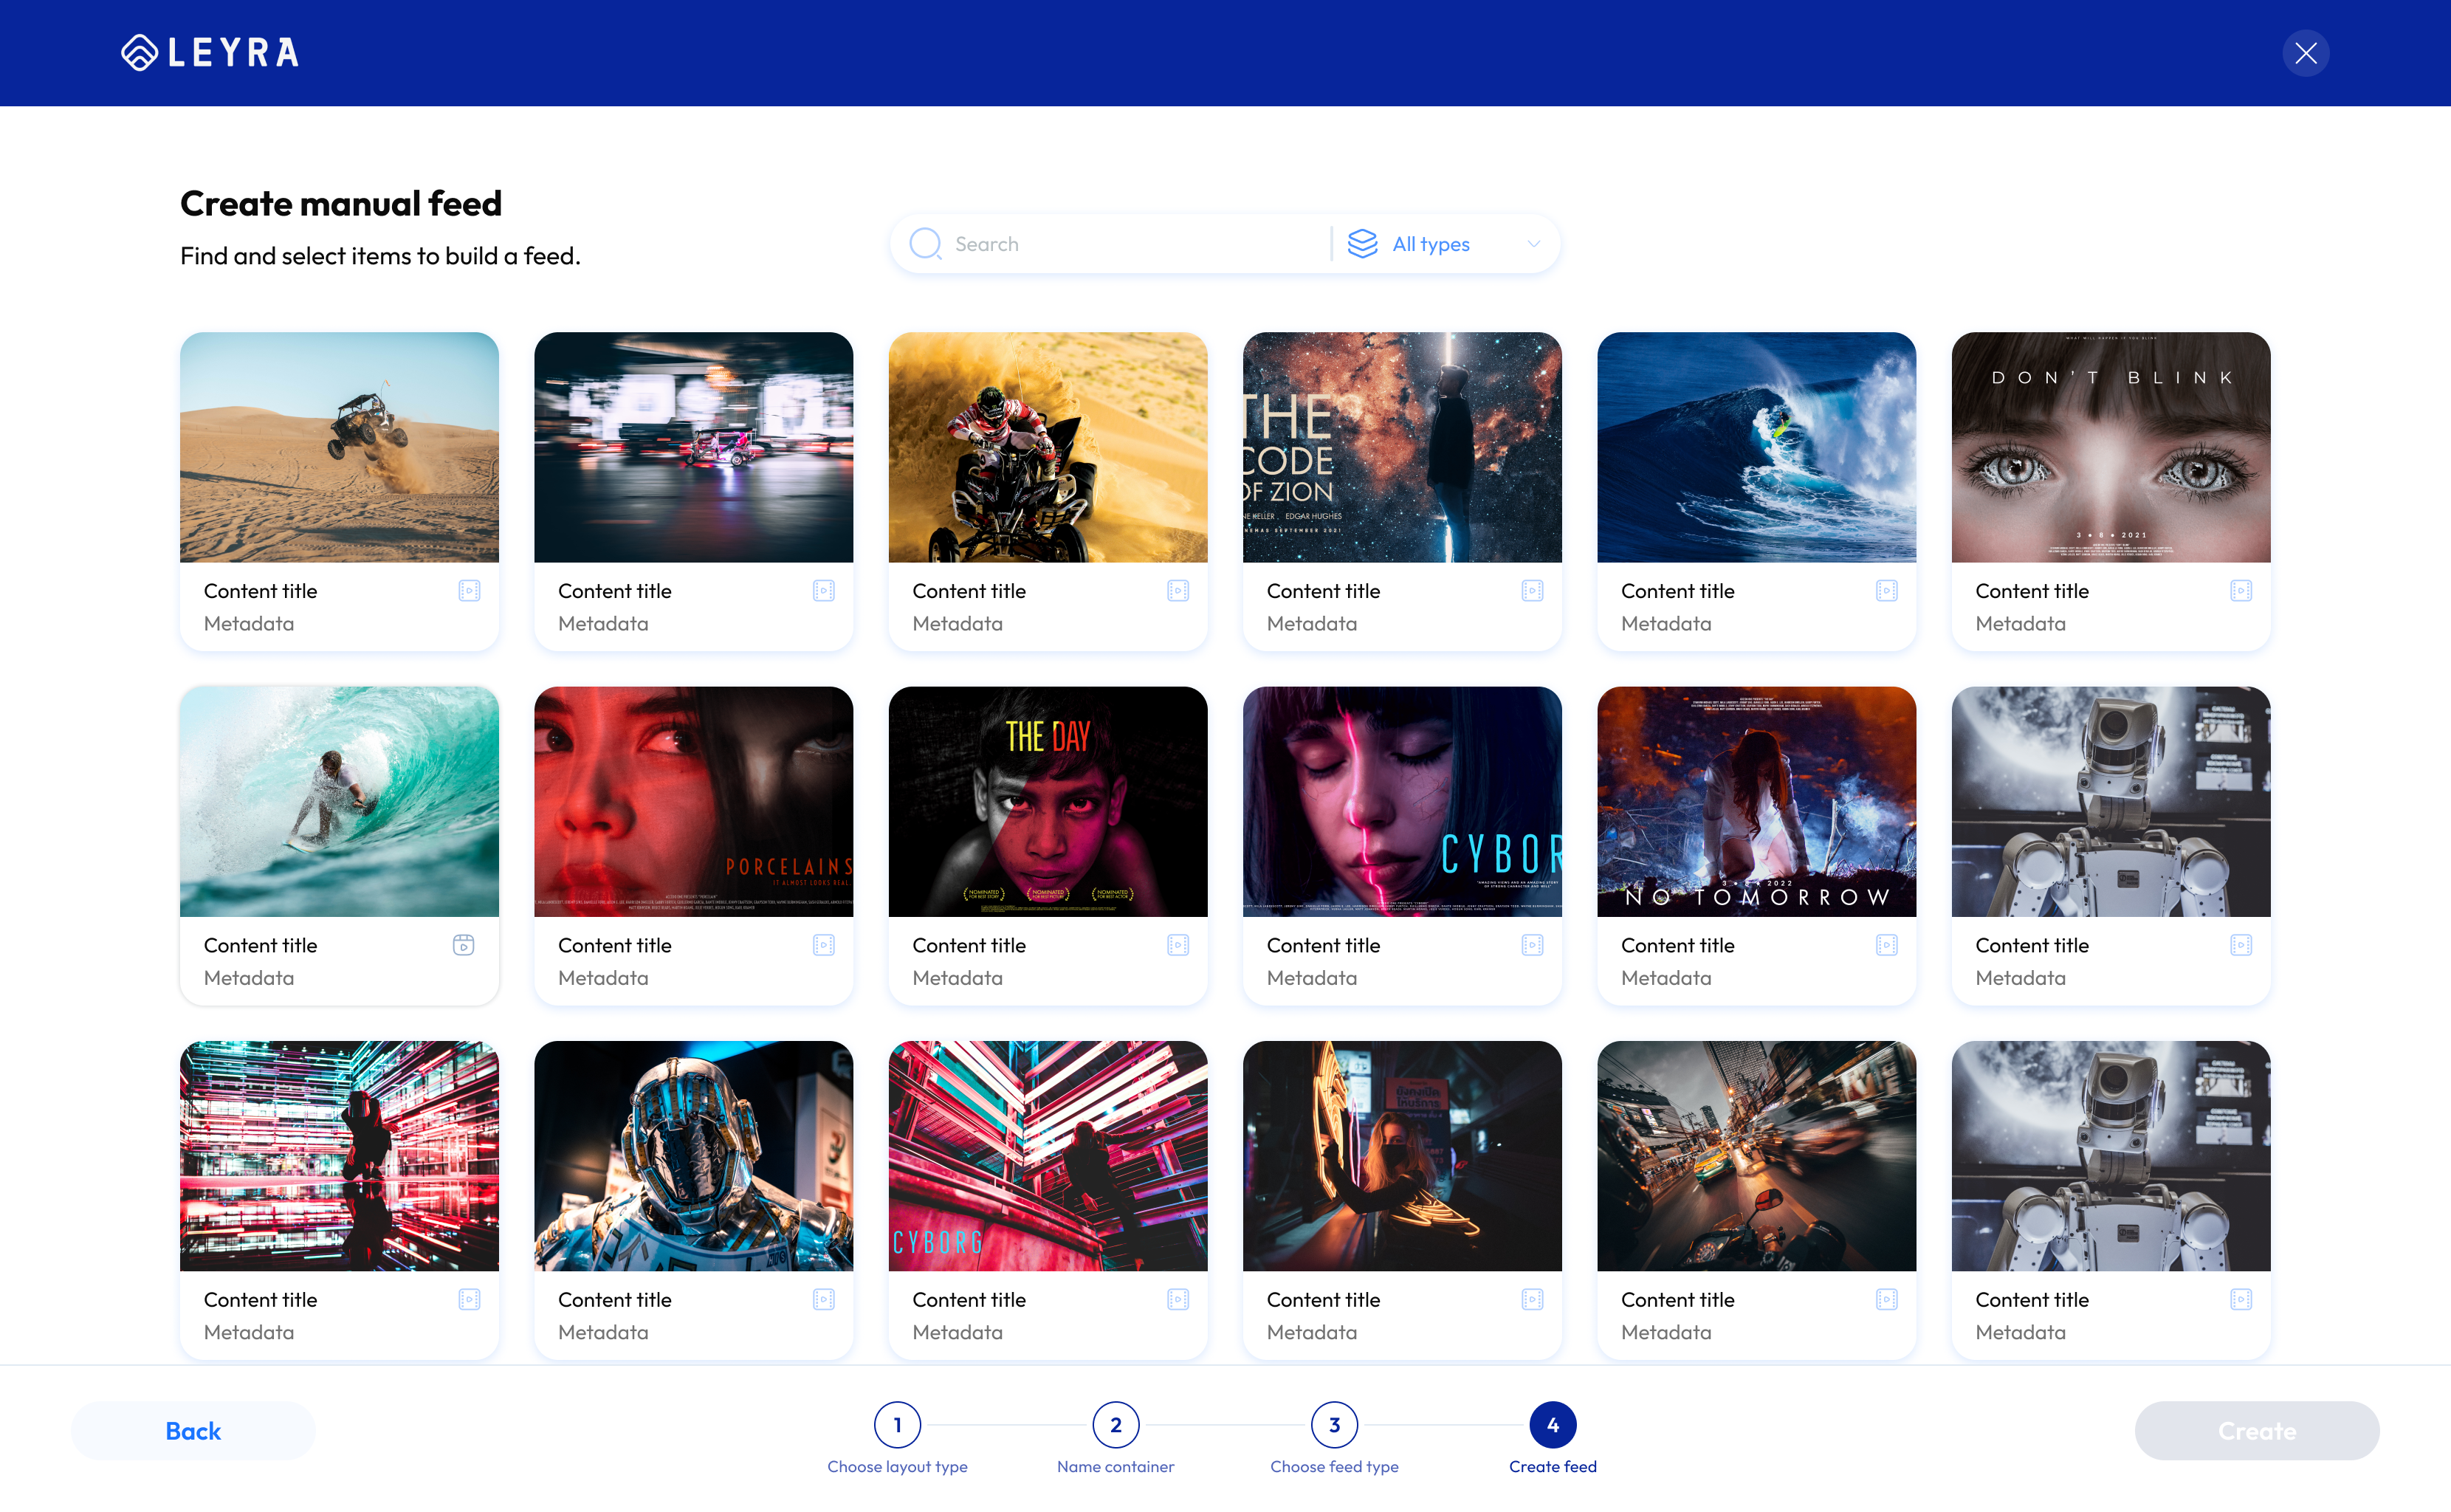Click the Create button
2451x1512 pixels.
point(2257,1431)
